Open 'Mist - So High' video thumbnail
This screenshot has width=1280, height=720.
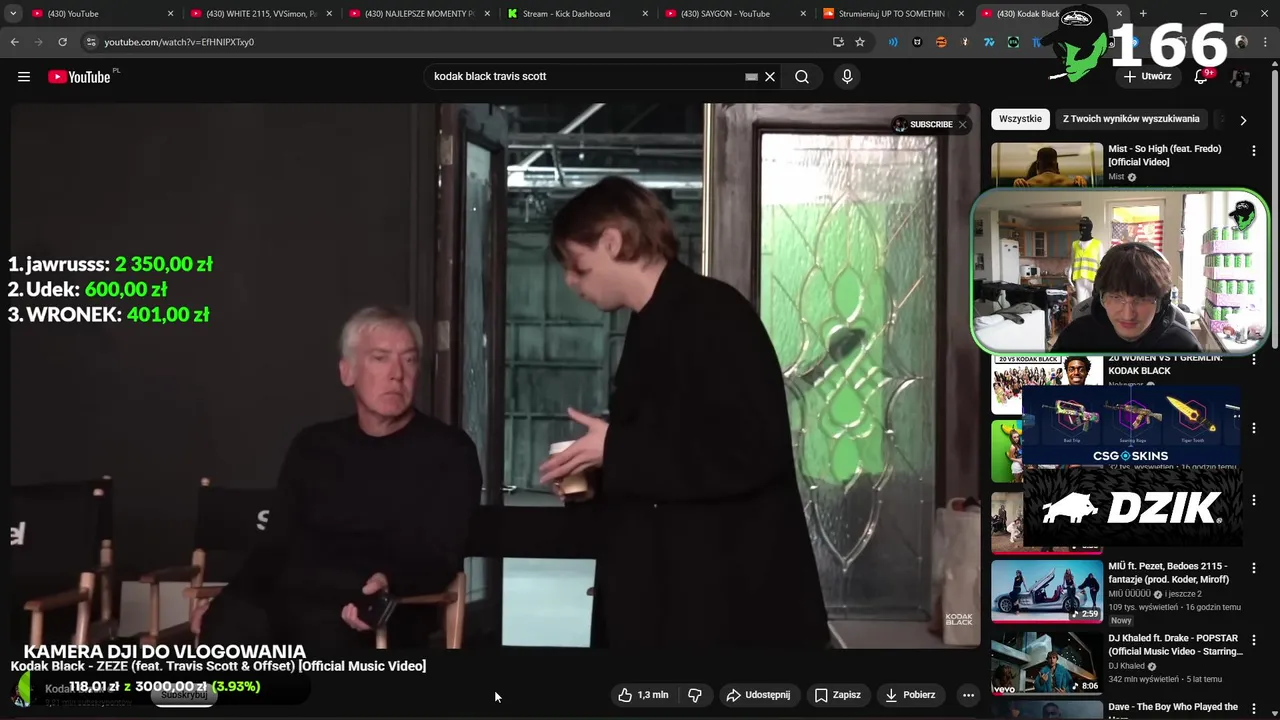click(1047, 165)
